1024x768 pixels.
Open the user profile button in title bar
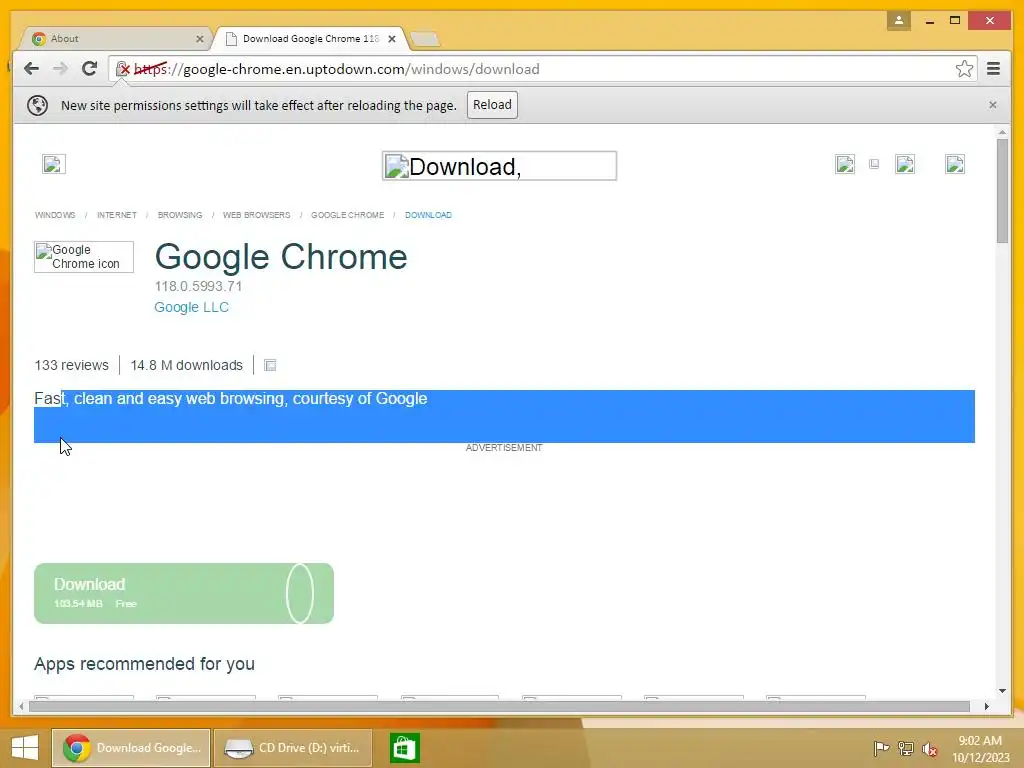(899, 20)
